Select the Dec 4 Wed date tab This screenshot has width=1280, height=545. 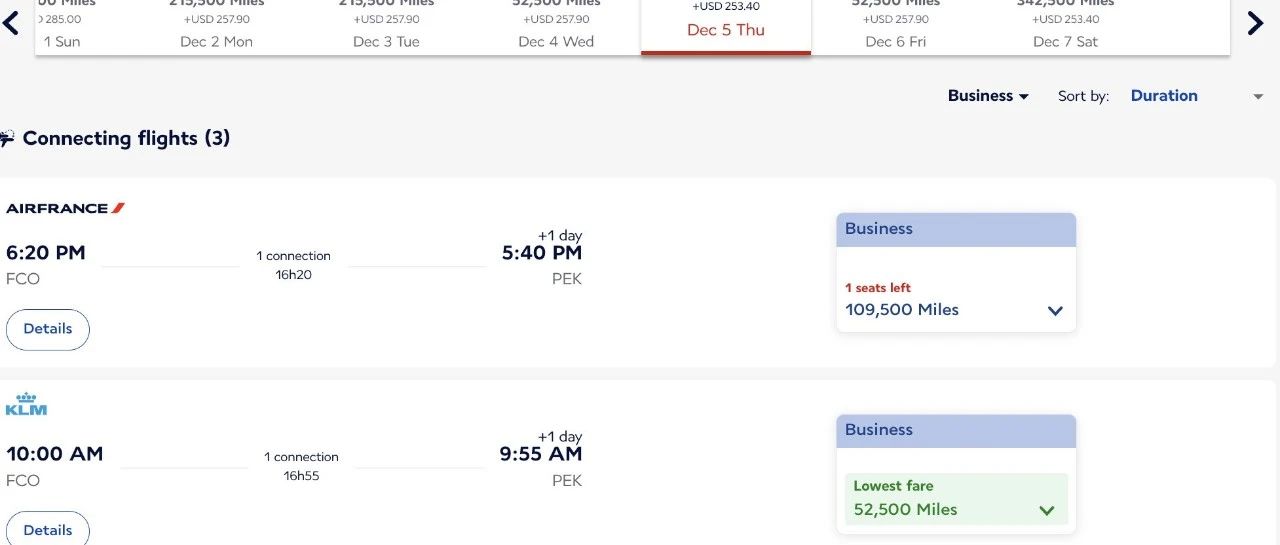tap(556, 27)
